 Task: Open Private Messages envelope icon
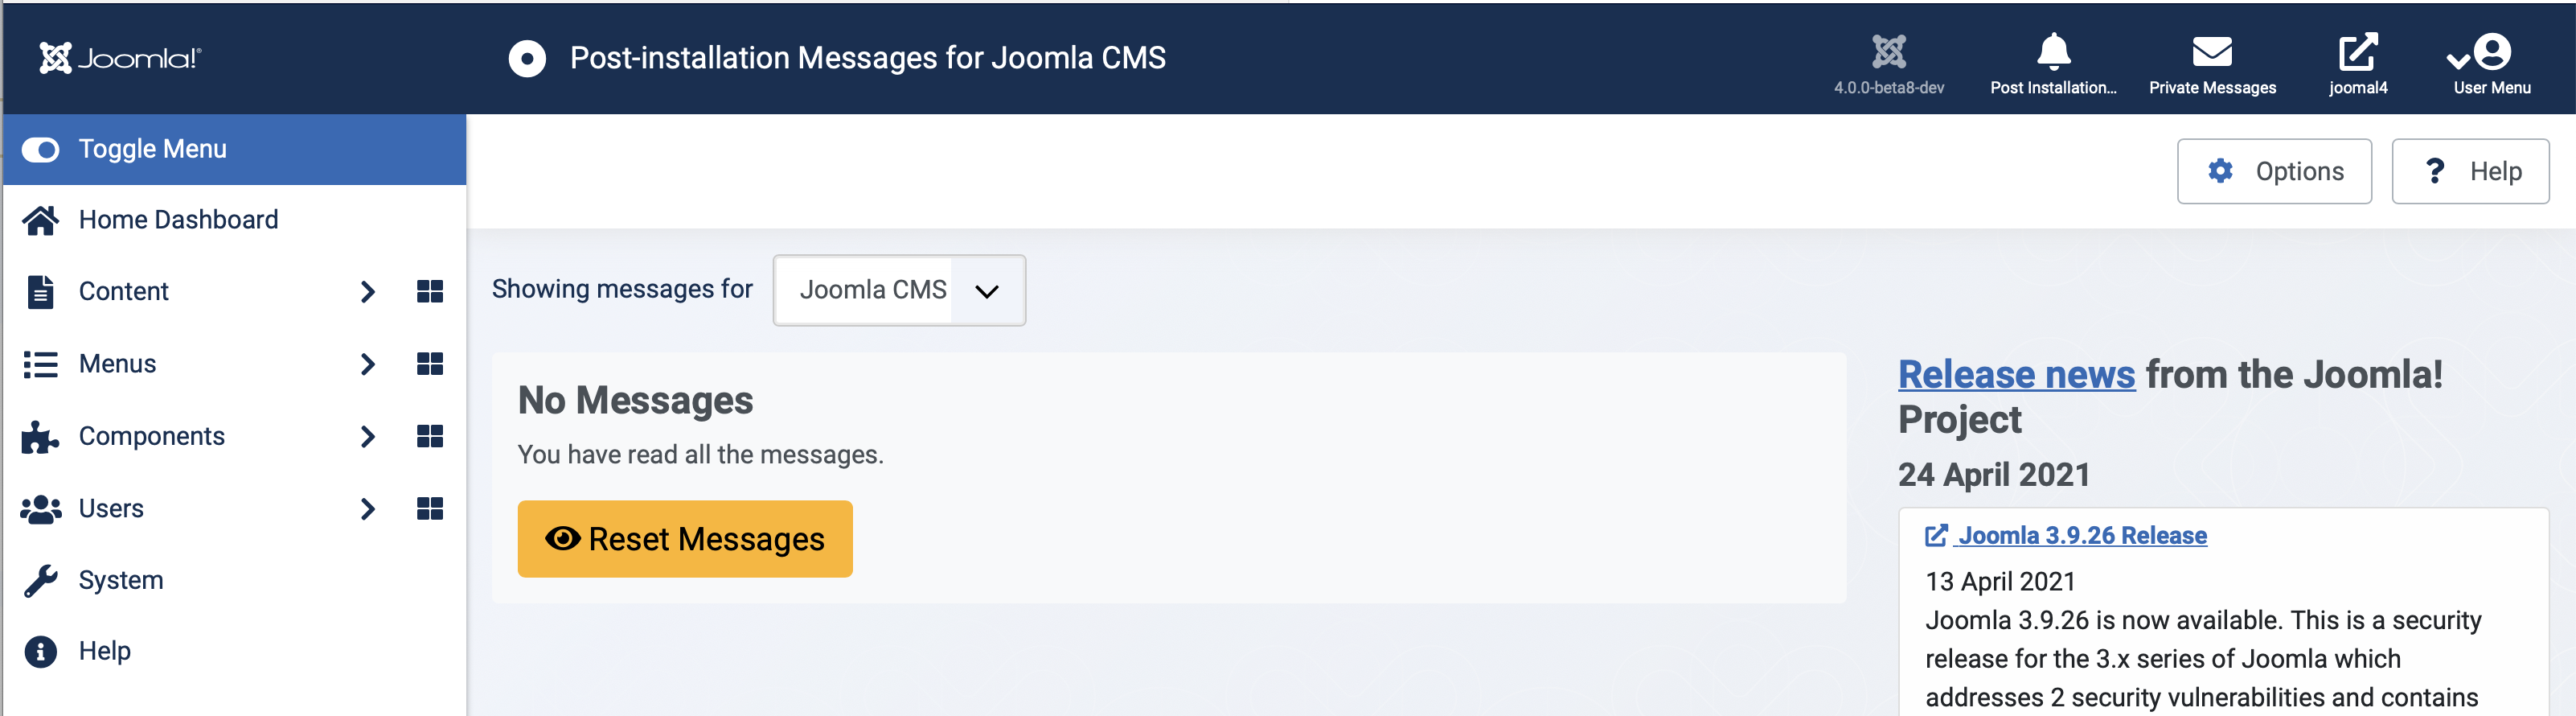pos(2212,52)
